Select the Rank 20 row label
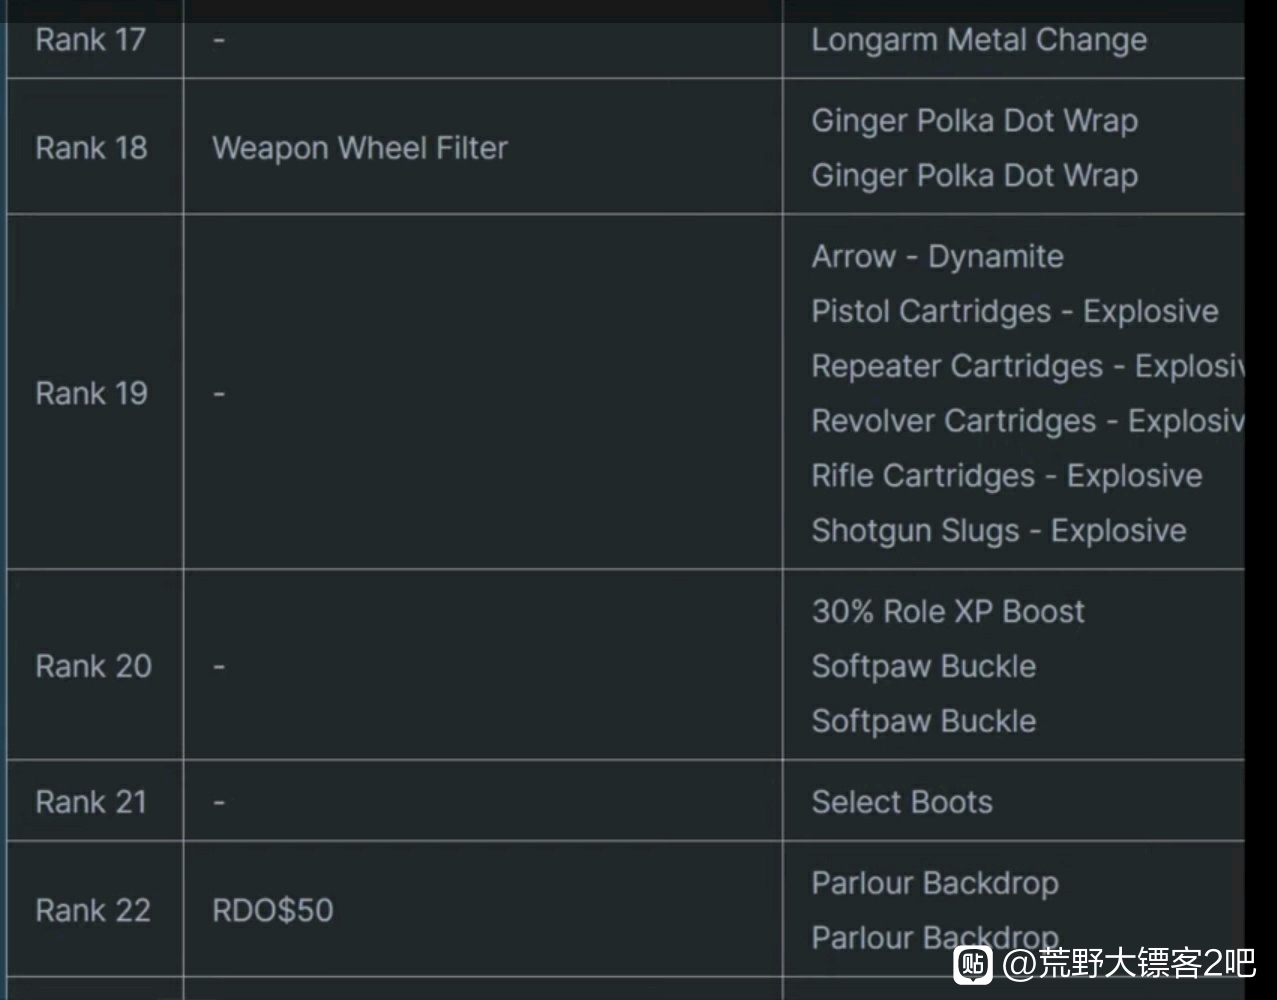The height and width of the screenshot is (1000, 1277). 93,666
